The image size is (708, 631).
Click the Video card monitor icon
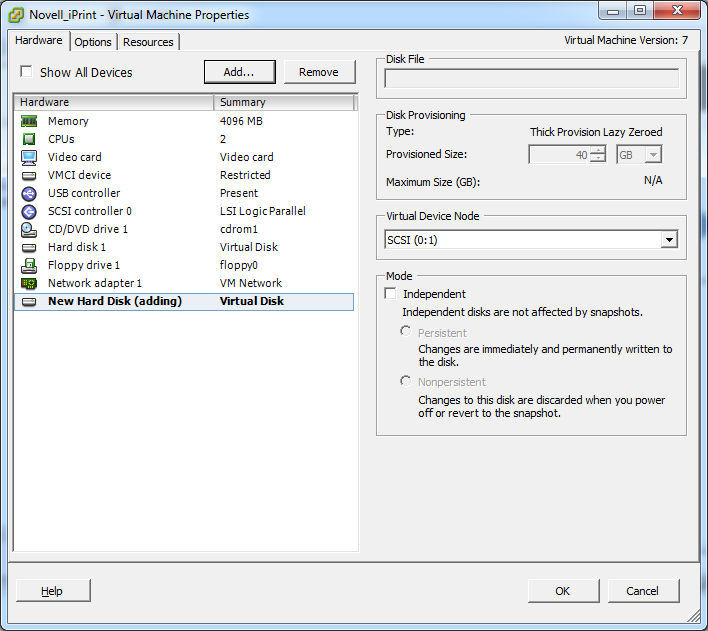pos(29,157)
